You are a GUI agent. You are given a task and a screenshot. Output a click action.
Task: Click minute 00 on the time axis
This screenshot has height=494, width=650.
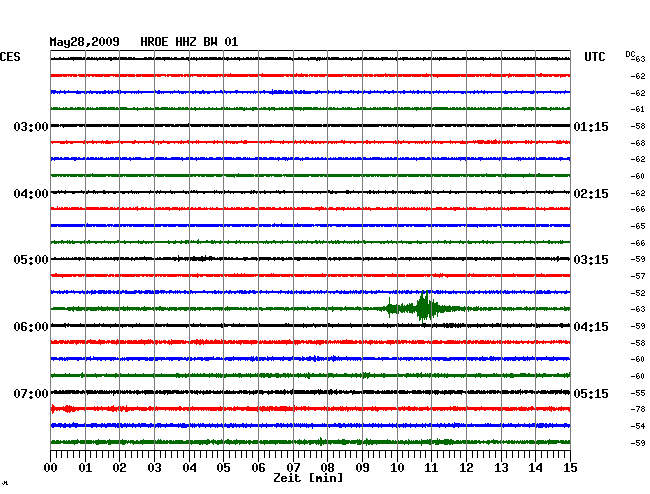(x=51, y=468)
